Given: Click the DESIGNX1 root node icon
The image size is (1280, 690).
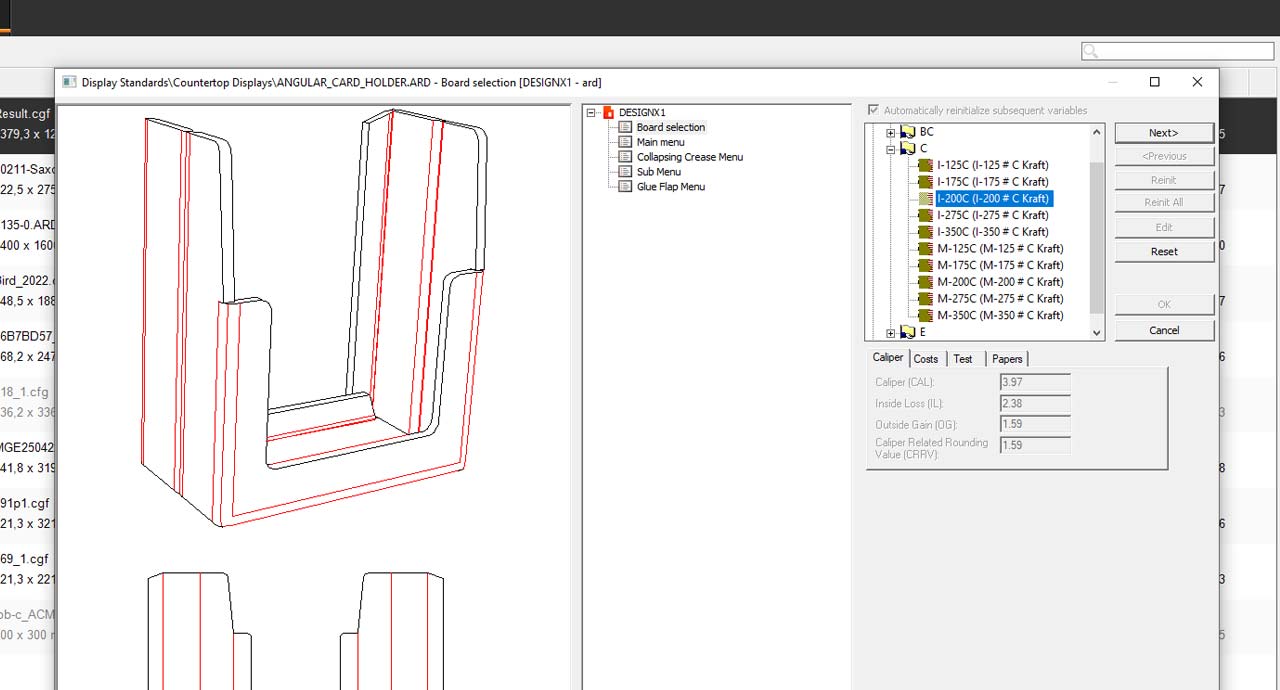Looking at the screenshot, I should coord(608,113).
